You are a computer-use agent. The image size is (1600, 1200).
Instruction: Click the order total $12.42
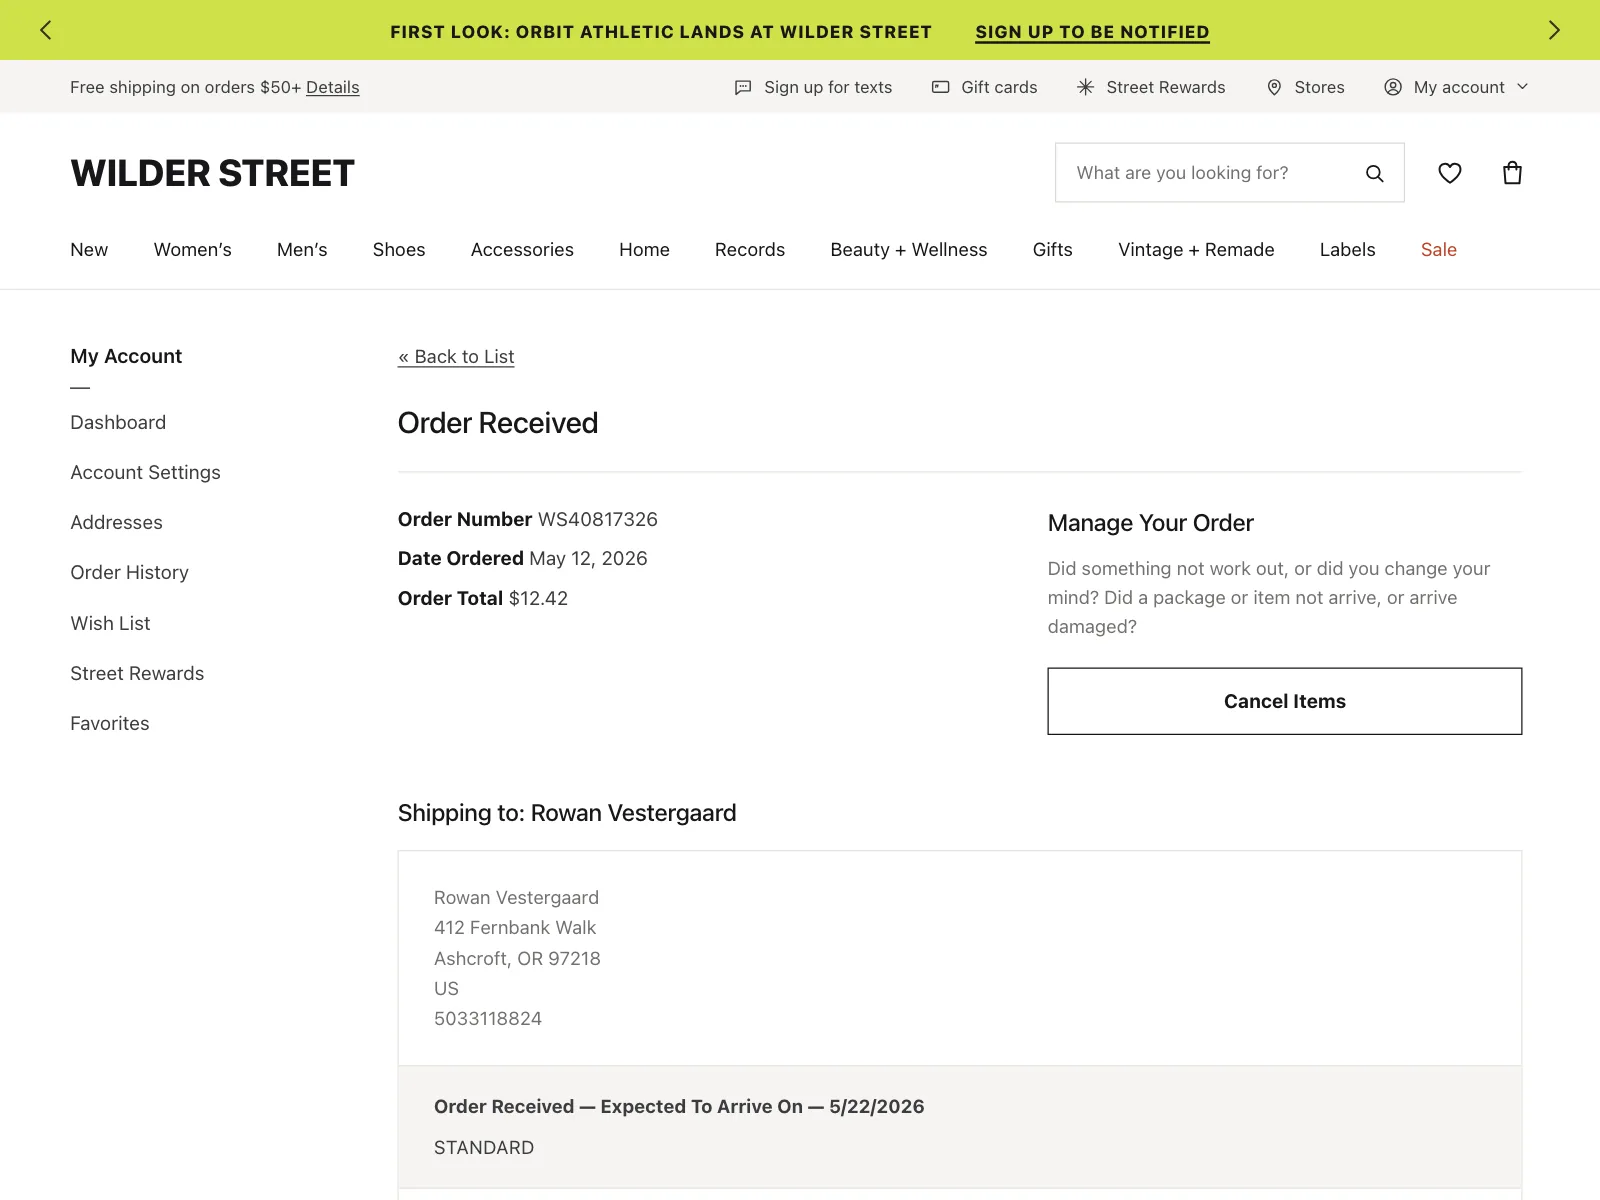(538, 598)
